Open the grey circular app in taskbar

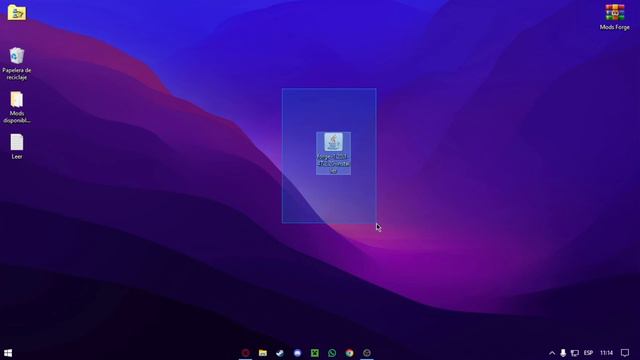(x=367, y=353)
